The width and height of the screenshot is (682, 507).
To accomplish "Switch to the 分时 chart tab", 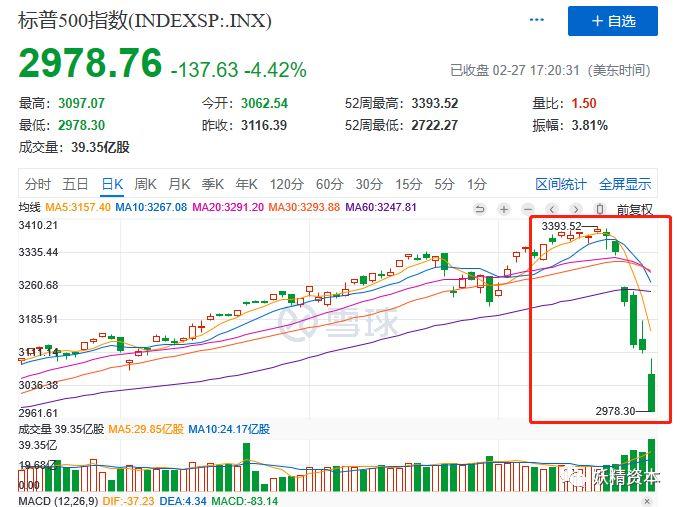I will tap(38, 184).
